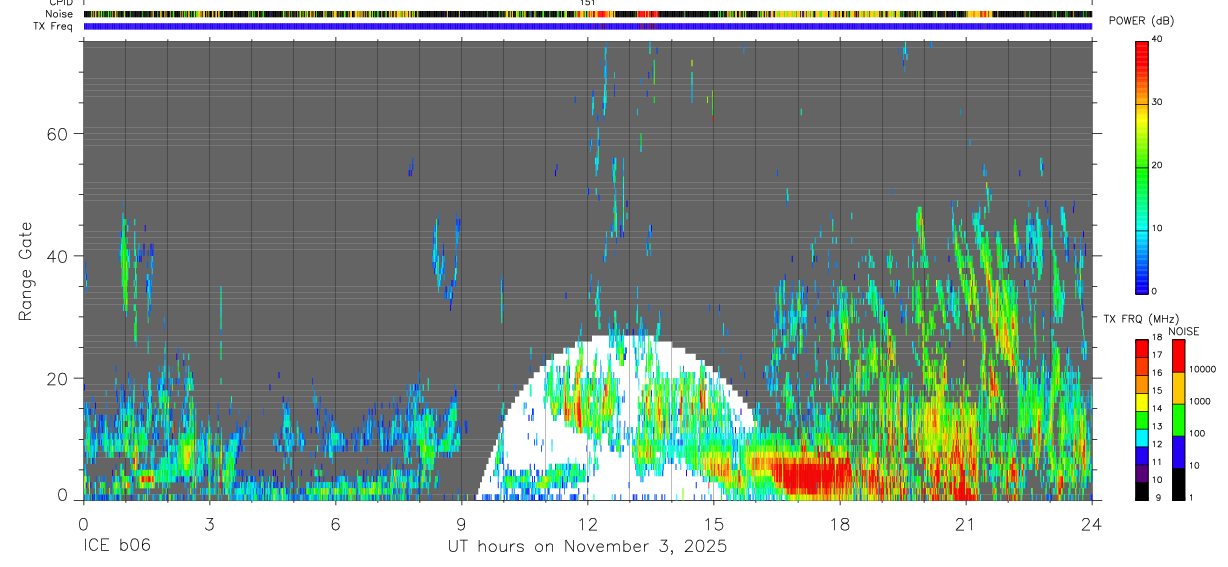Viewport: 1228px width, 567px height.
Task: Click the TX Freq row label at top
Action: tap(53, 26)
